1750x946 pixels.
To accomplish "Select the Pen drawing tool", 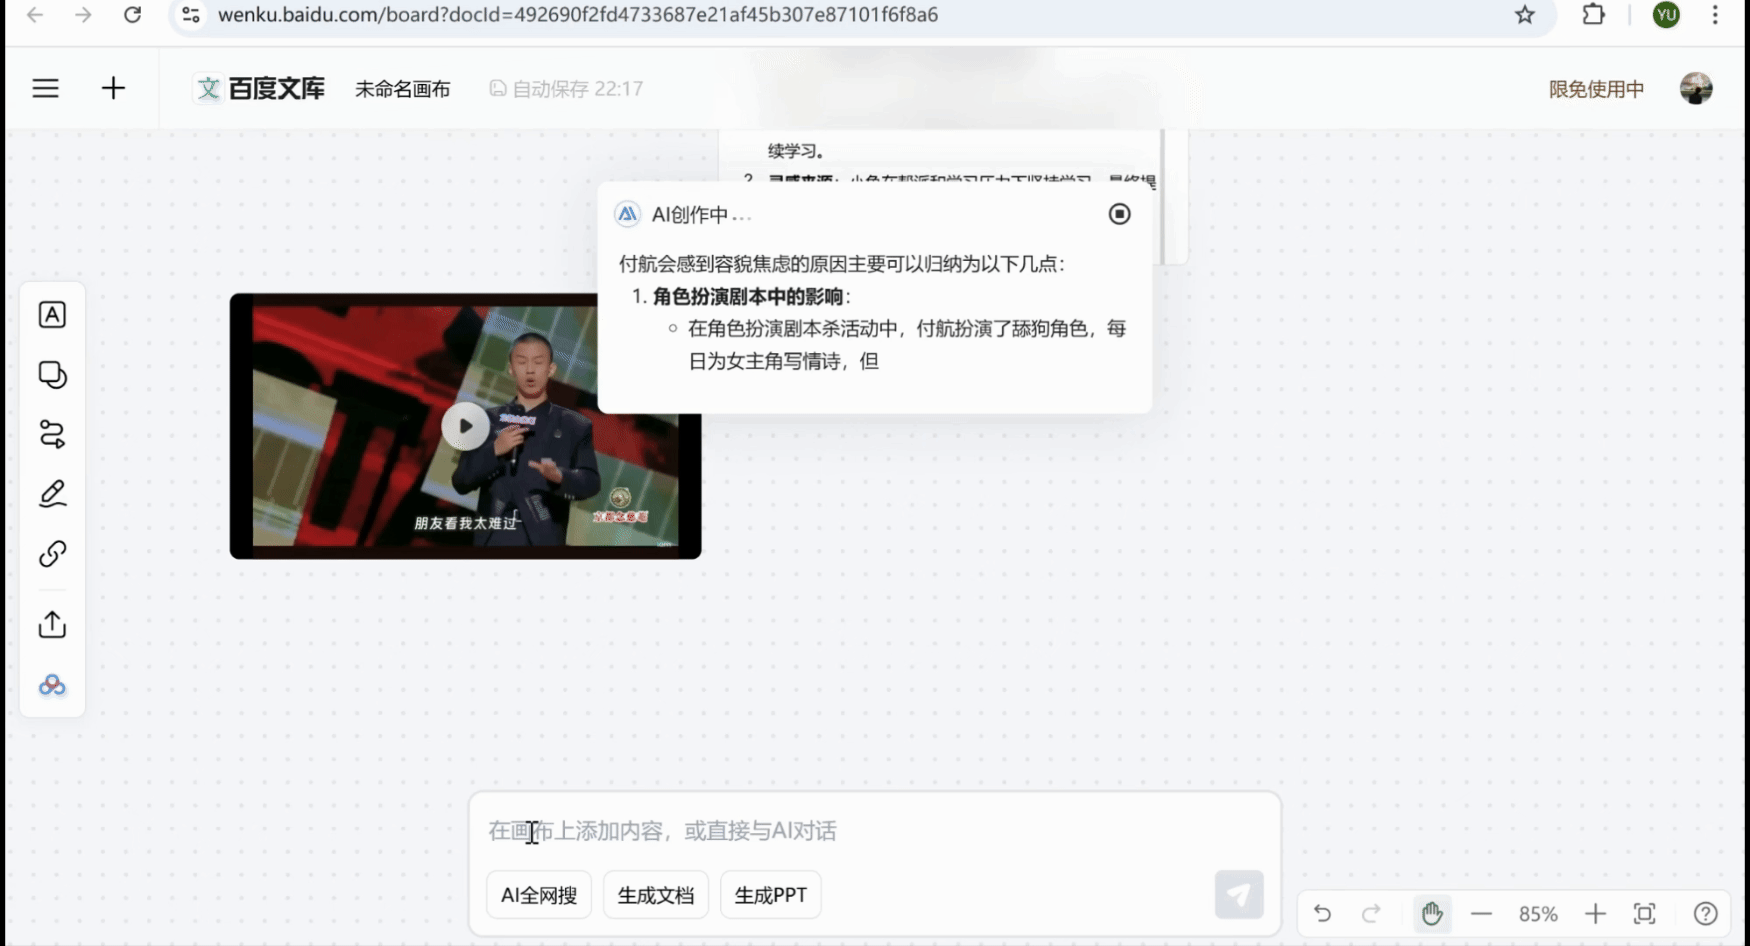I will [51, 494].
